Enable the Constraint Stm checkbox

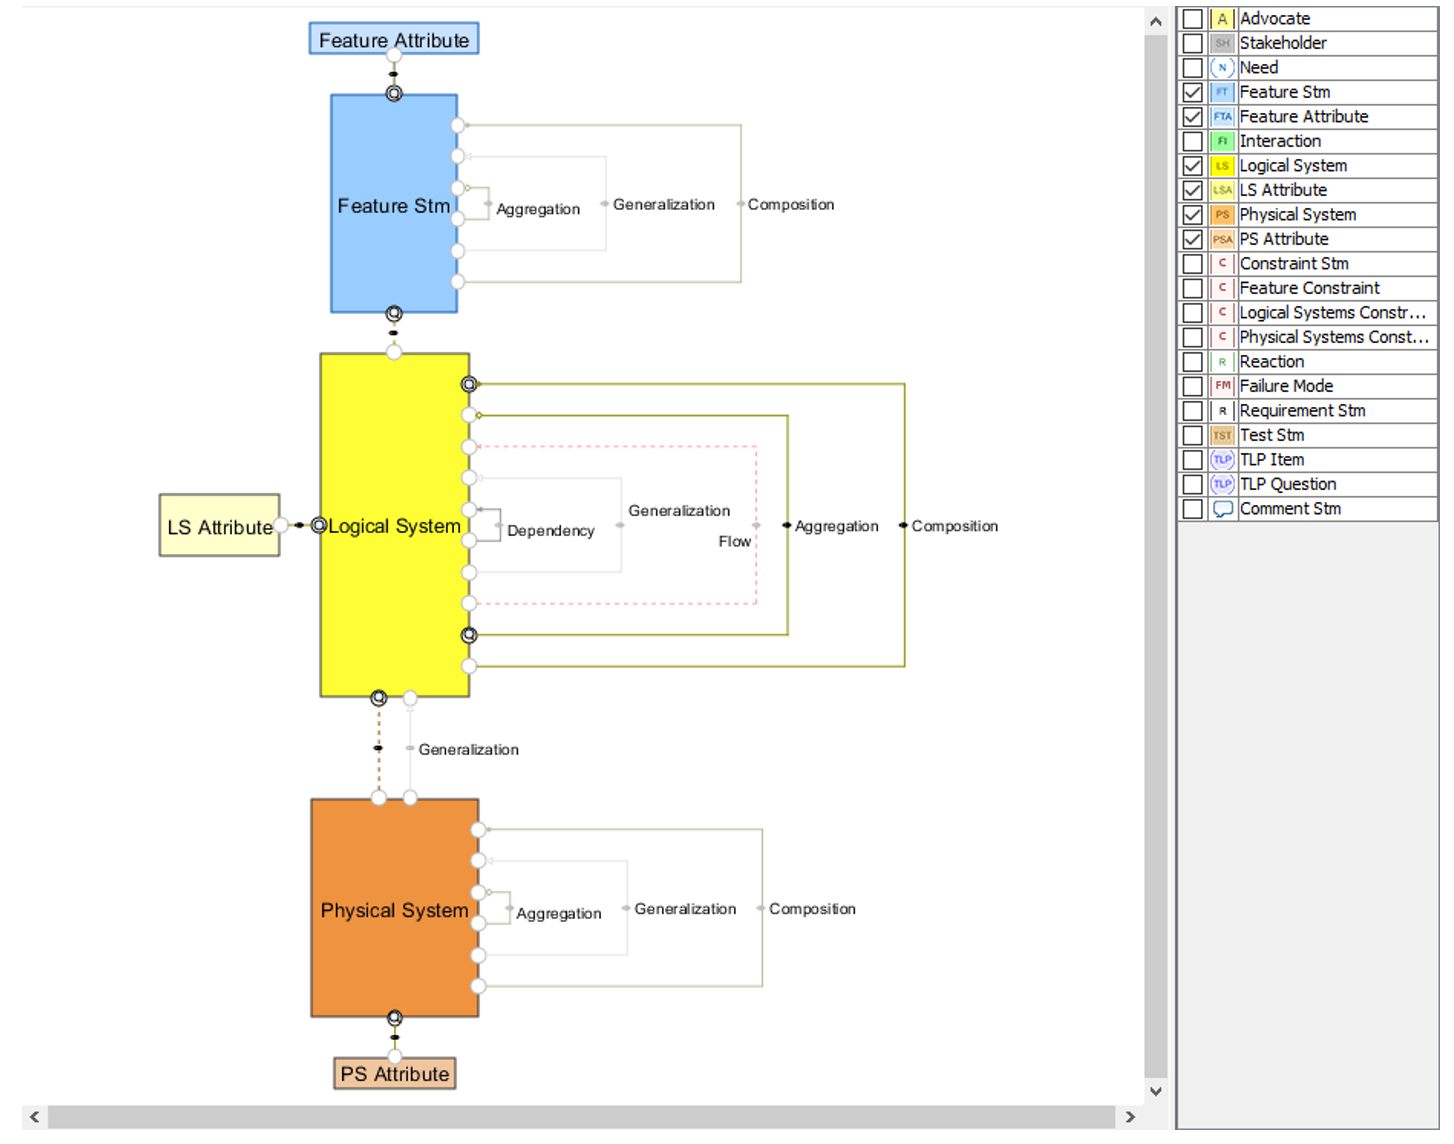coord(1191,263)
